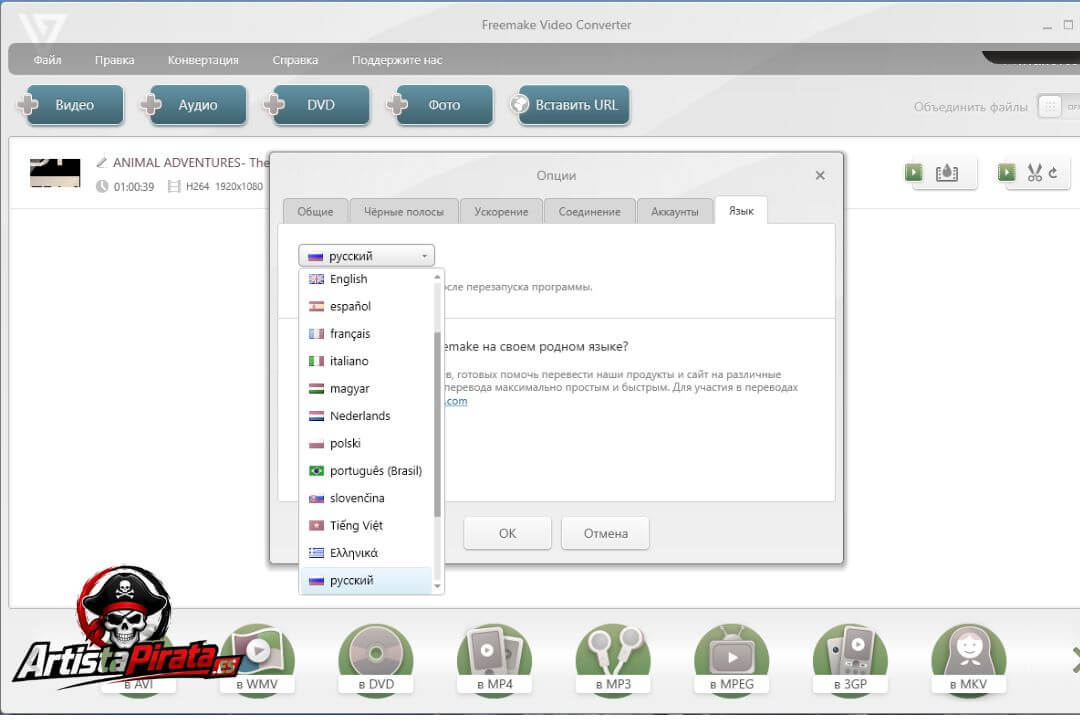Screen dimensions: 1080x720
Task: Convert to MP4 format icon
Action: [495, 659]
